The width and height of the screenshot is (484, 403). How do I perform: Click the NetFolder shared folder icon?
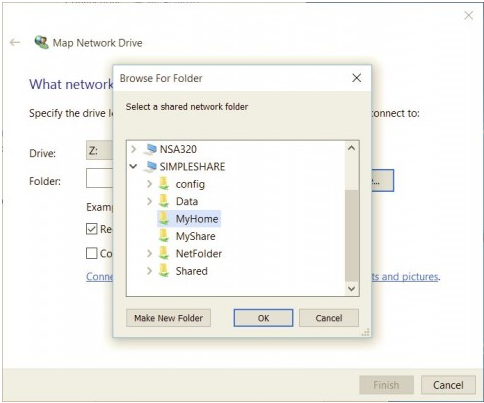pyautogui.click(x=163, y=253)
